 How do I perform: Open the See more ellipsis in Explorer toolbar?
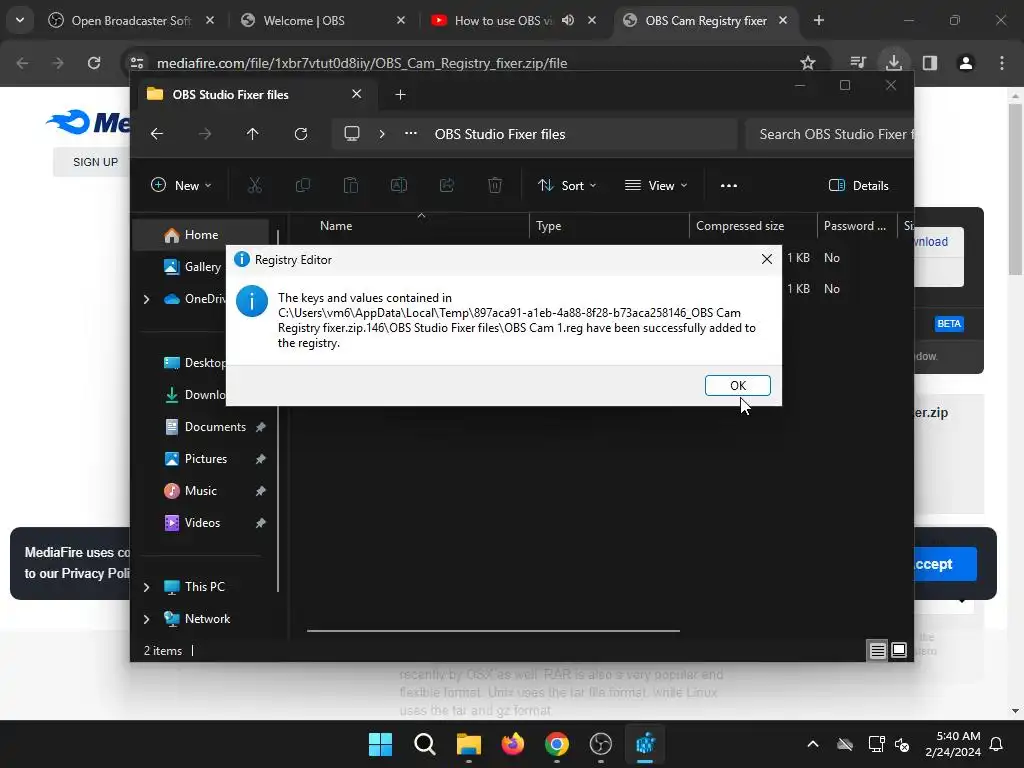729,185
